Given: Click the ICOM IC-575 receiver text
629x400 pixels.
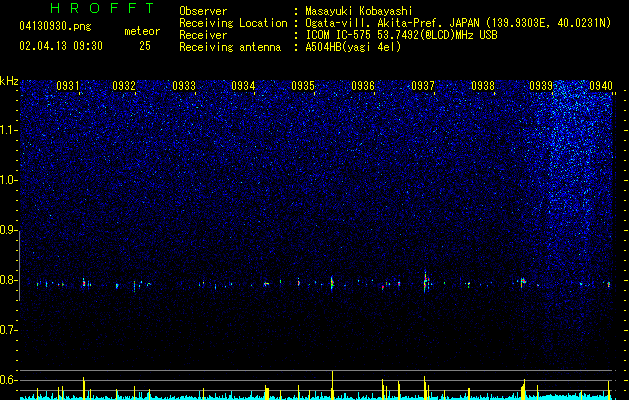Looking at the screenshot, I should click(401, 35).
